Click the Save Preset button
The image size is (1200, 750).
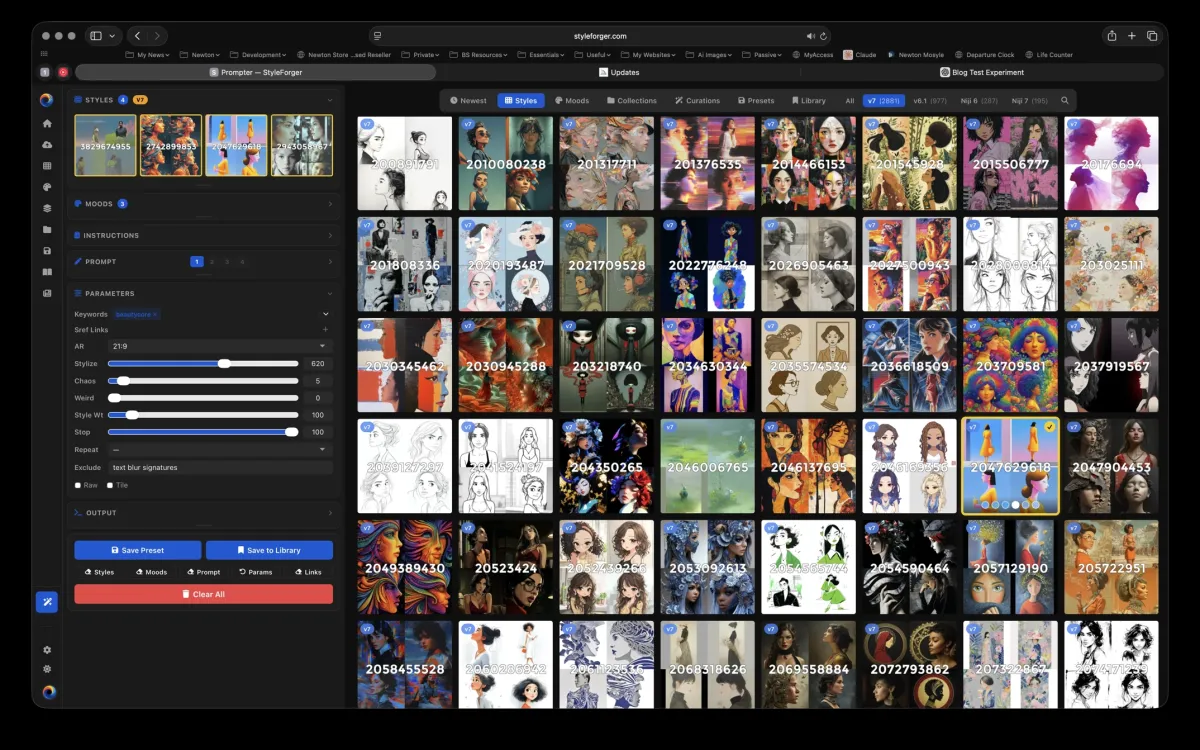(x=138, y=550)
